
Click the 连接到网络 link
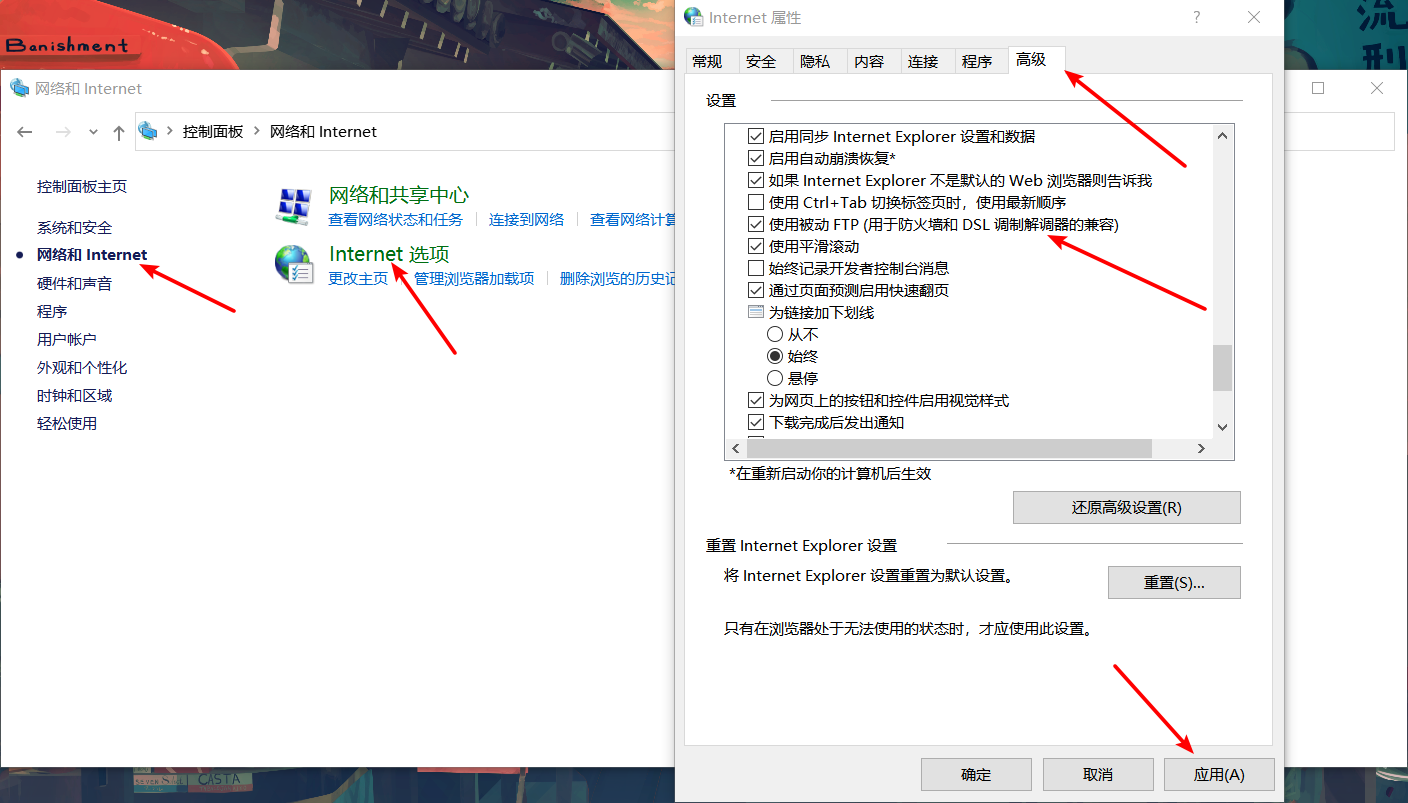click(527, 219)
